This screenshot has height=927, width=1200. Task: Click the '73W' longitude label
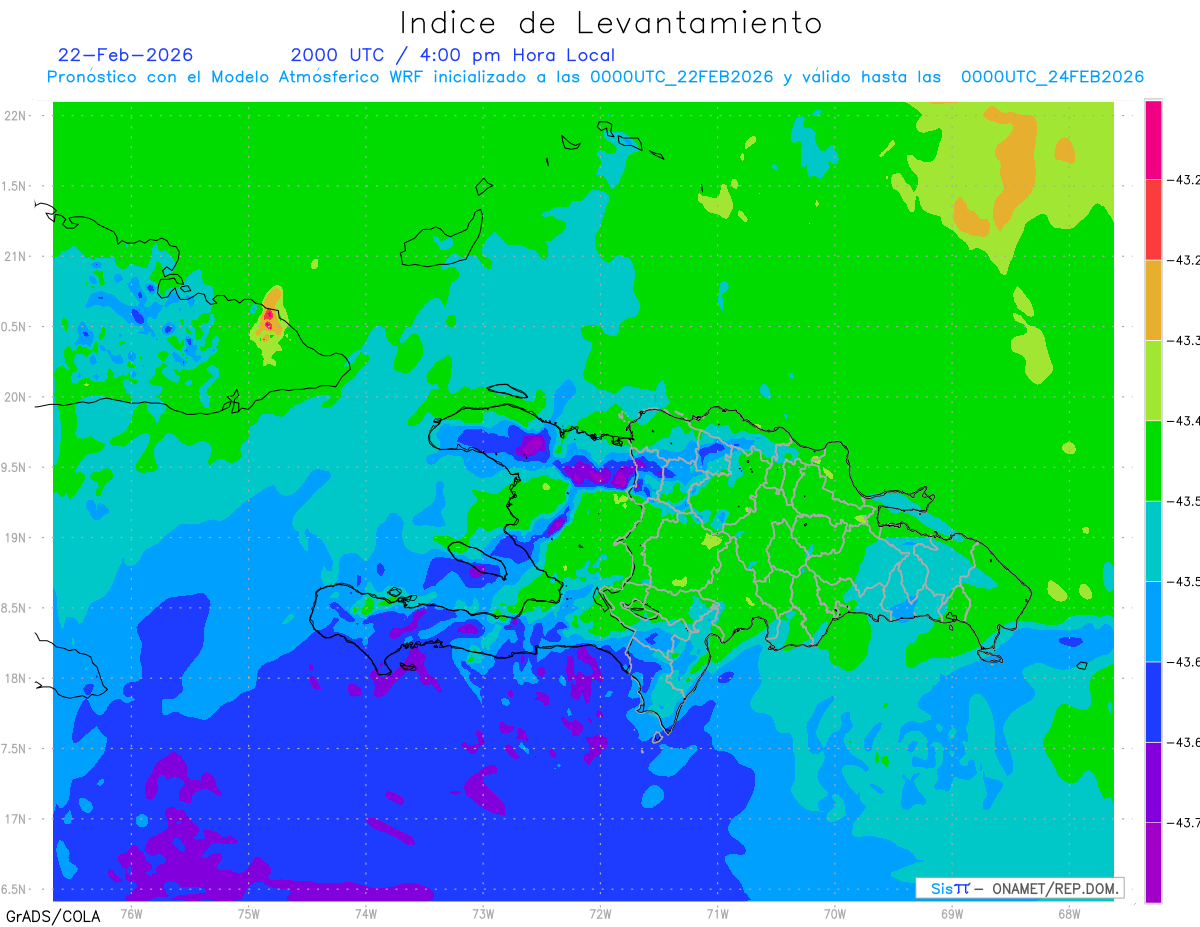pyautogui.click(x=483, y=913)
